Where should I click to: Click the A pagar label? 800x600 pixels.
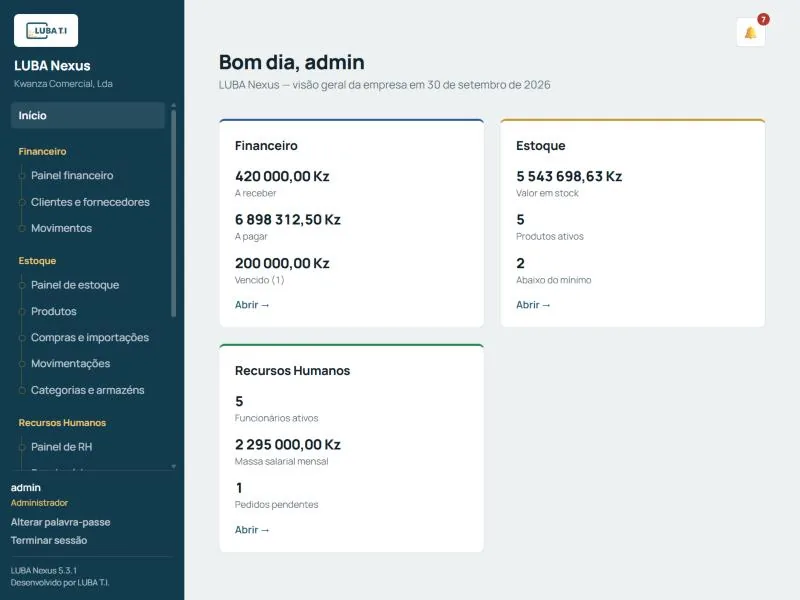251,236
